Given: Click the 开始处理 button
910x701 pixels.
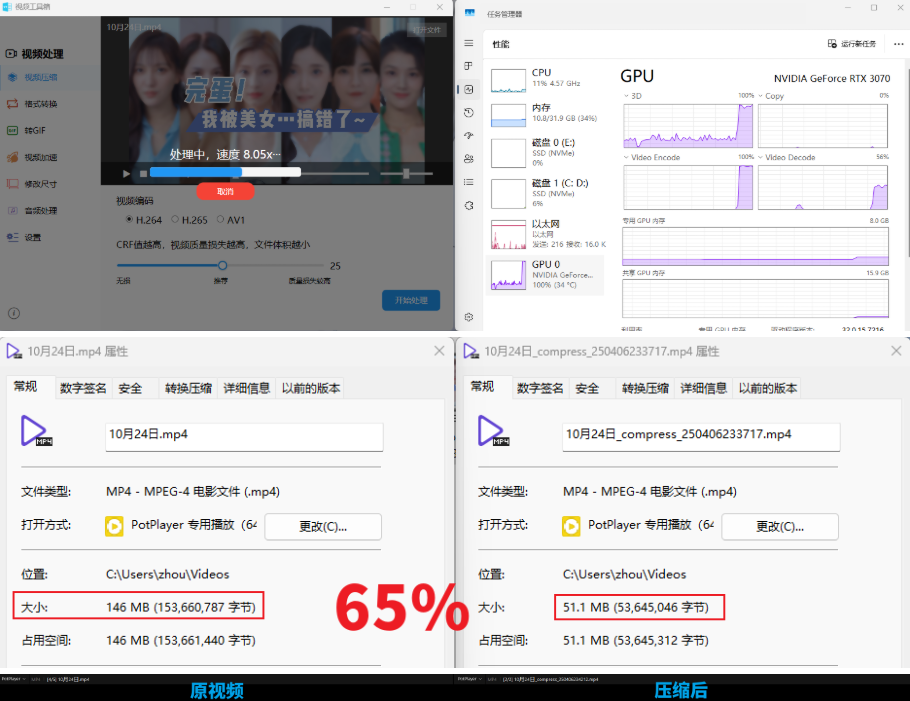Looking at the screenshot, I should click(x=410, y=298).
